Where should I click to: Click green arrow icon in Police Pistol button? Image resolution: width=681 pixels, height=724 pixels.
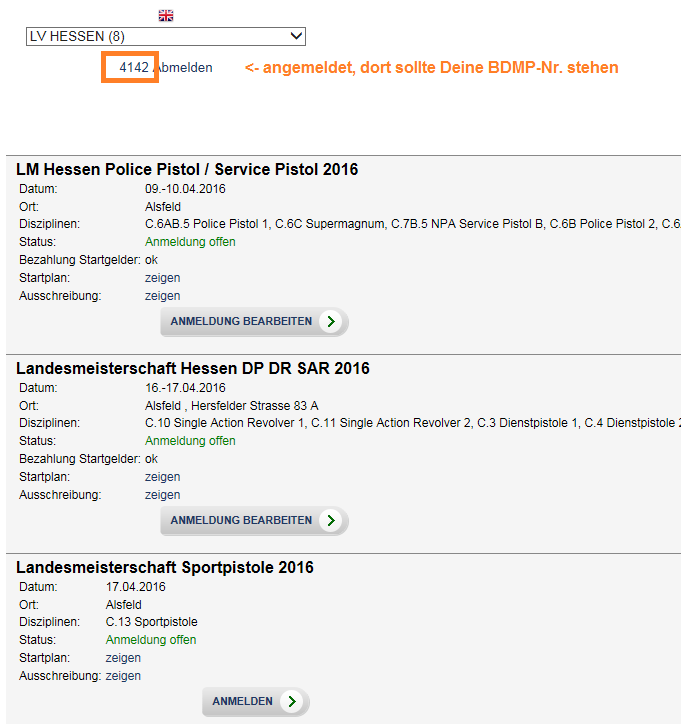point(331,321)
